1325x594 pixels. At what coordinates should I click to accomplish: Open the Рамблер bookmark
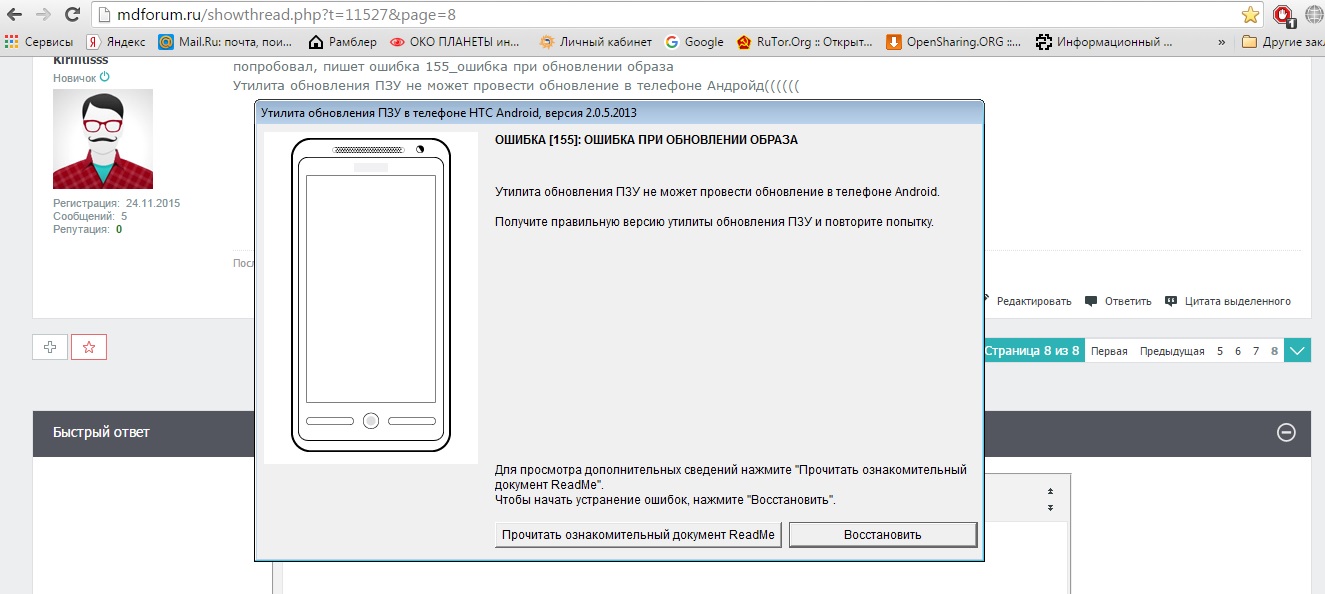(343, 42)
